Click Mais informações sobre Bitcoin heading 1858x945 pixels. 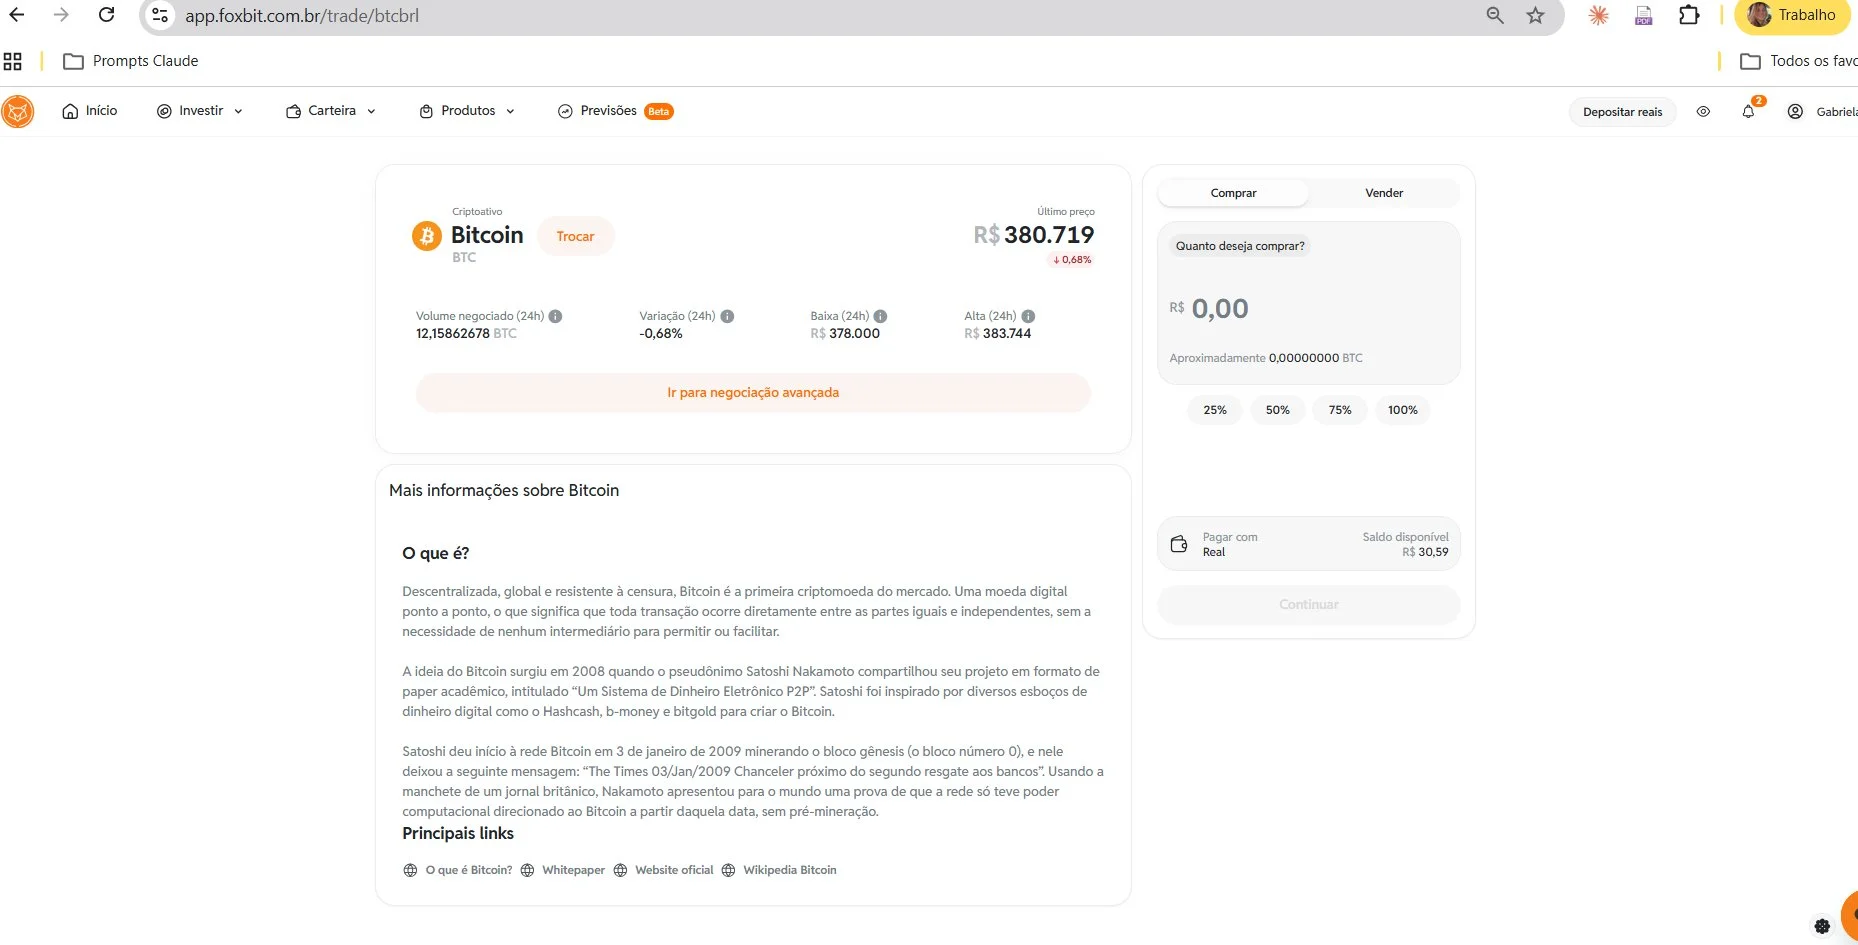coord(504,490)
